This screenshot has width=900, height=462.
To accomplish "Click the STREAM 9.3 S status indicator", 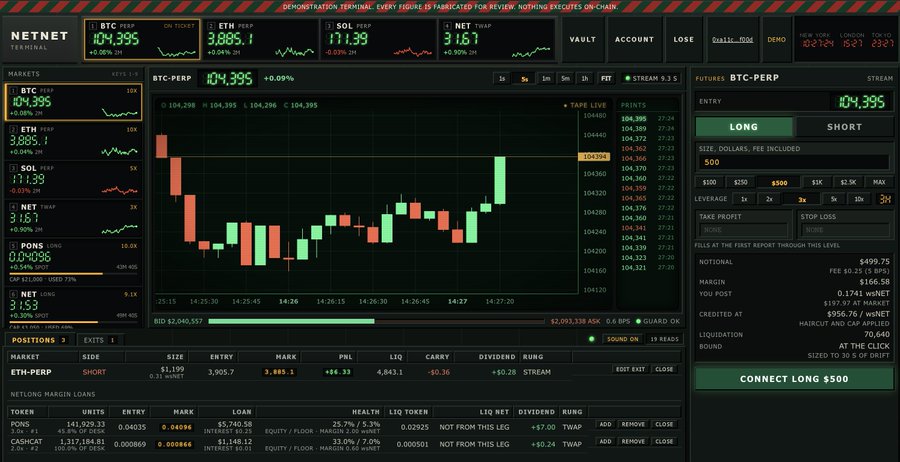I will tap(650, 79).
